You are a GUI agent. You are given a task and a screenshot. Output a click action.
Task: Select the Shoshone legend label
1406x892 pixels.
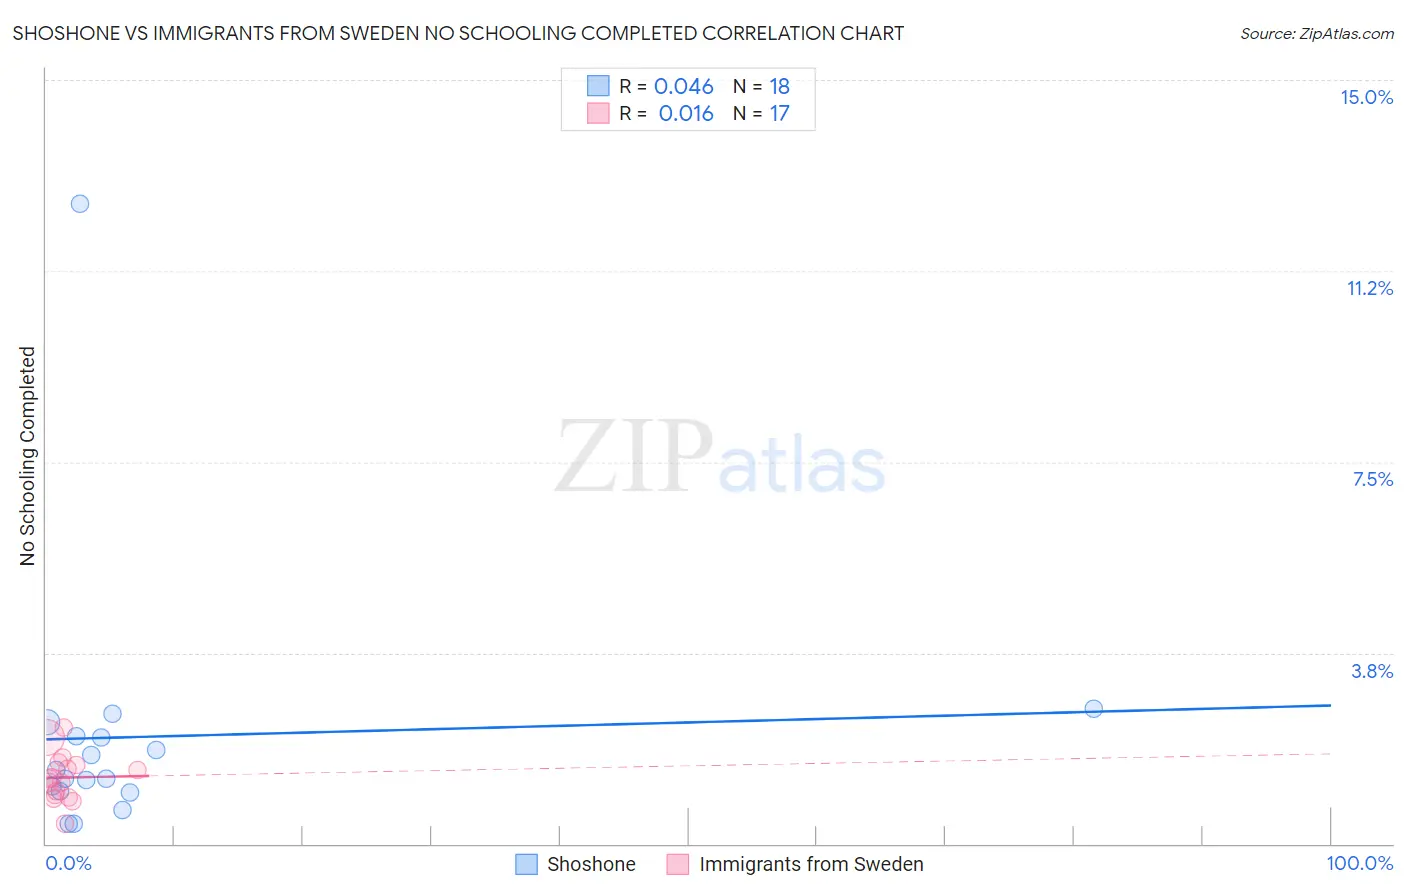pos(591,864)
